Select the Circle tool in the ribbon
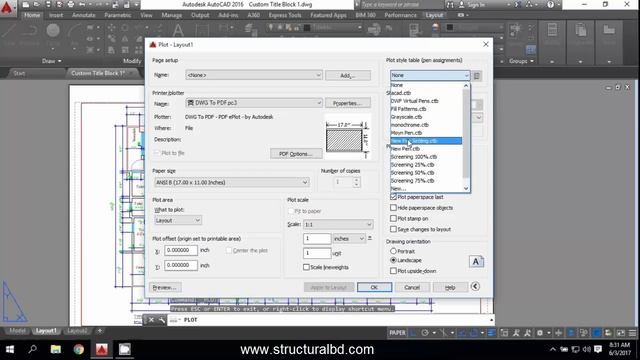Image resolution: width=640 pixels, height=360 pixels. (x=53, y=31)
